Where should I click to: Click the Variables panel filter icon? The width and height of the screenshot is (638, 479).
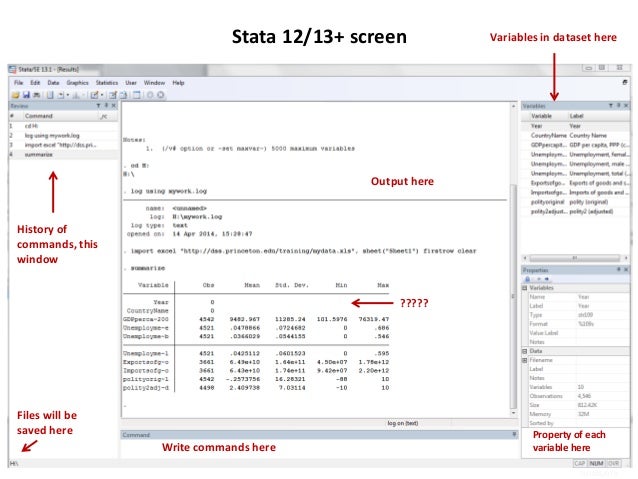[x=610, y=105]
